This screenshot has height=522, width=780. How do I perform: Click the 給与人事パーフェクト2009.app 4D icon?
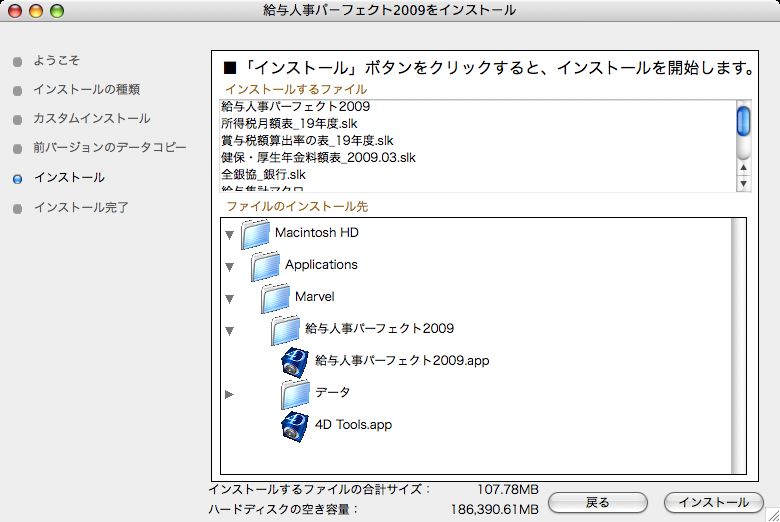[295, 362]
